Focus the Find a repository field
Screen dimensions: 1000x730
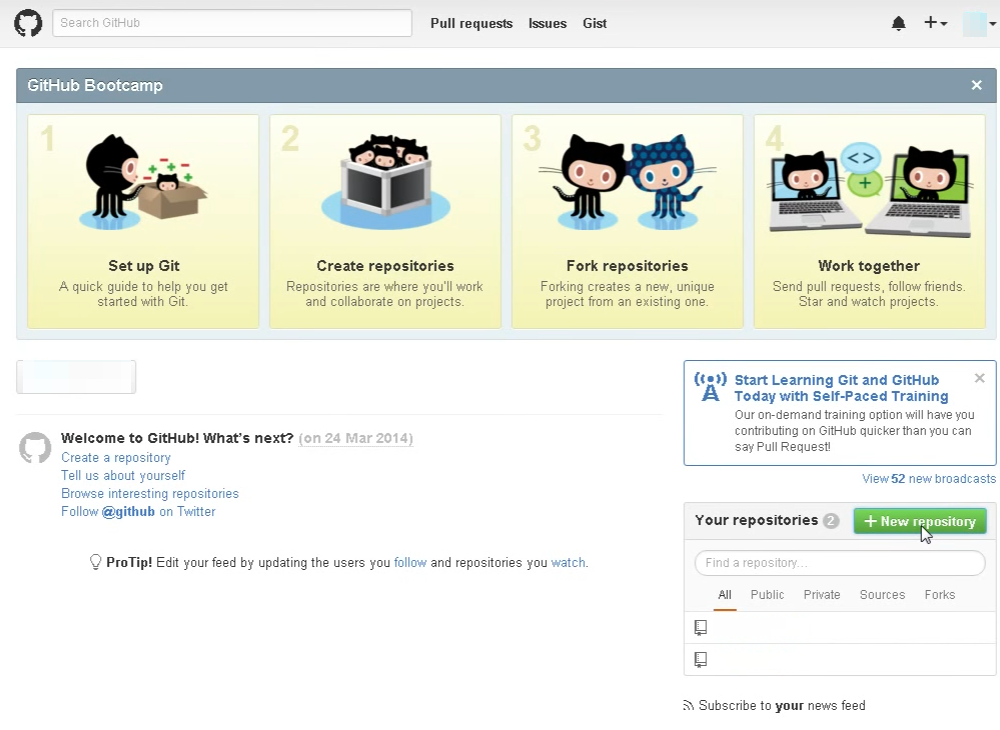pos(840,563)
